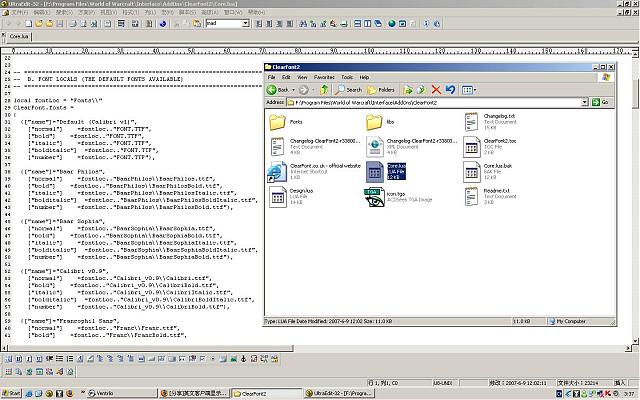Select the ClearFont2.toc file
Viewport: 640px width, 400px height.
tap(490, 147)
